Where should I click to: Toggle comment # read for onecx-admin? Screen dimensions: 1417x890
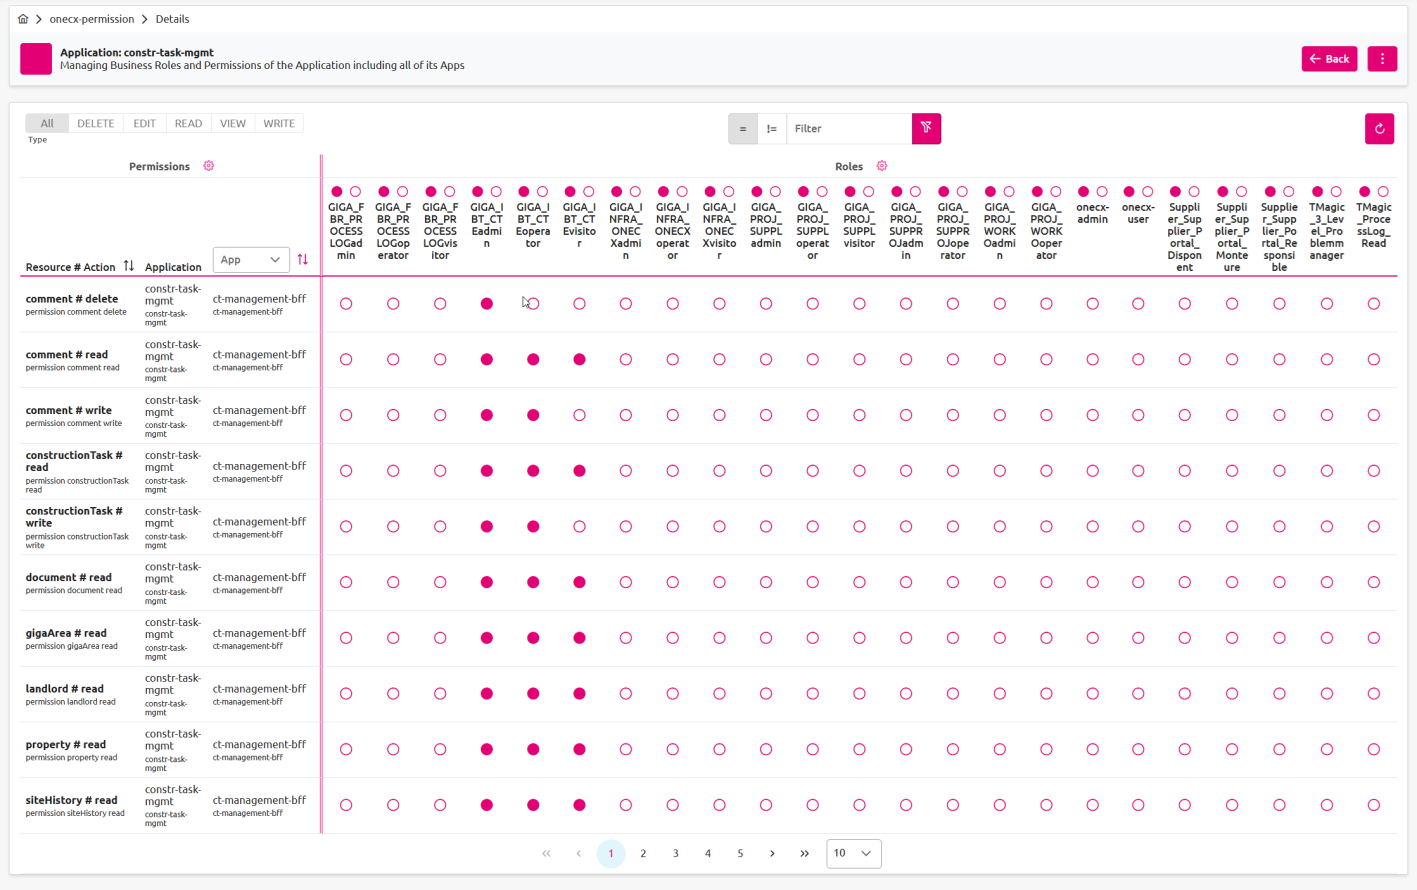pyautogui.click(x=1092, y=360)
